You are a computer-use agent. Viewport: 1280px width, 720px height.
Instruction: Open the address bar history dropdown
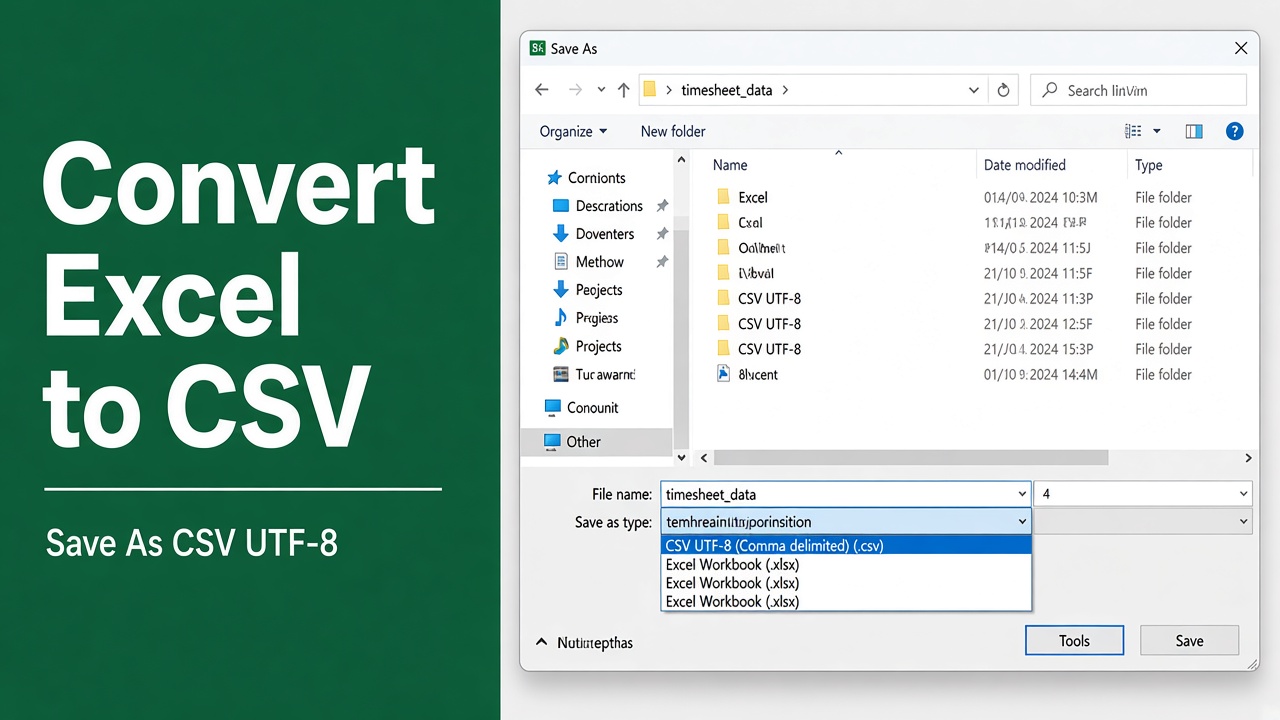point(974,90)
